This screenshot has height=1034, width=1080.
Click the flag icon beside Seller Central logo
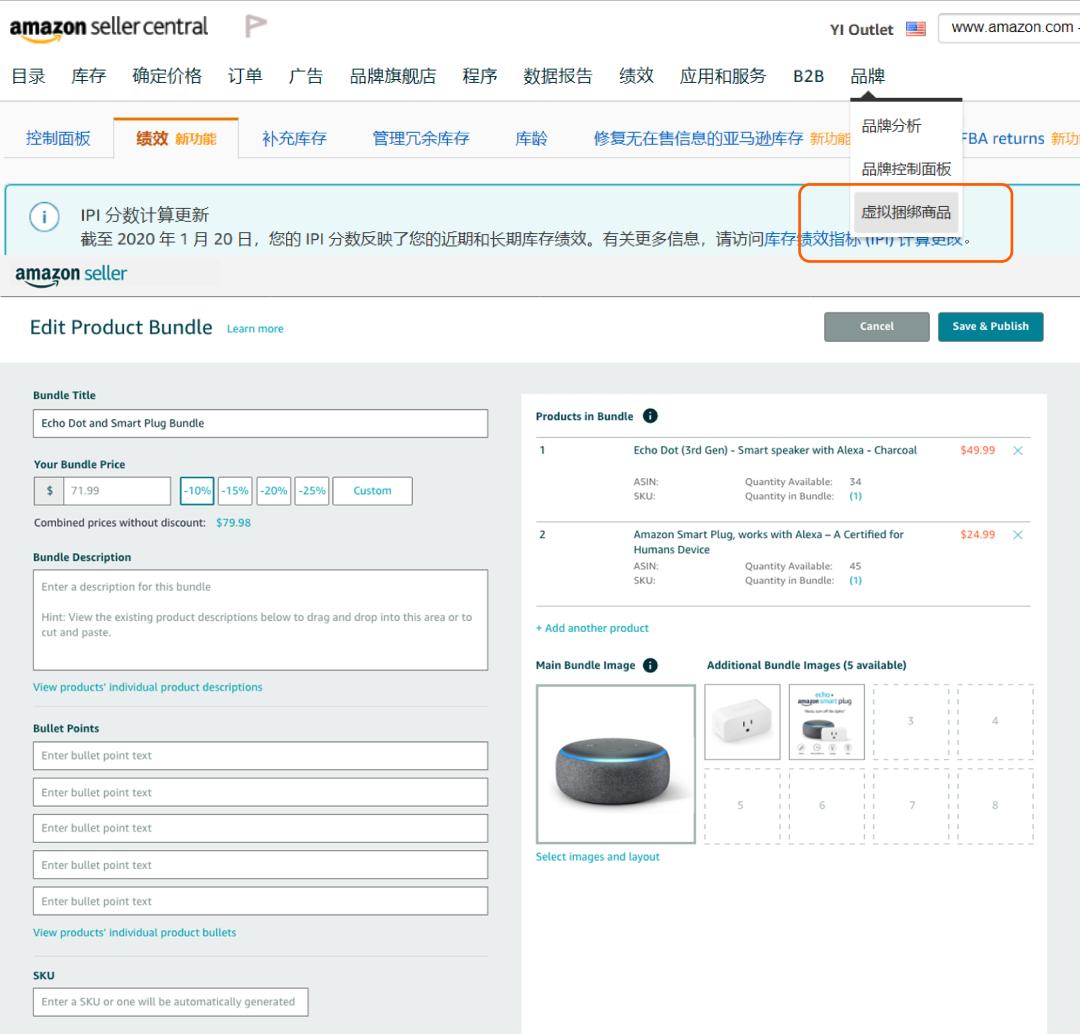[256, 26]
